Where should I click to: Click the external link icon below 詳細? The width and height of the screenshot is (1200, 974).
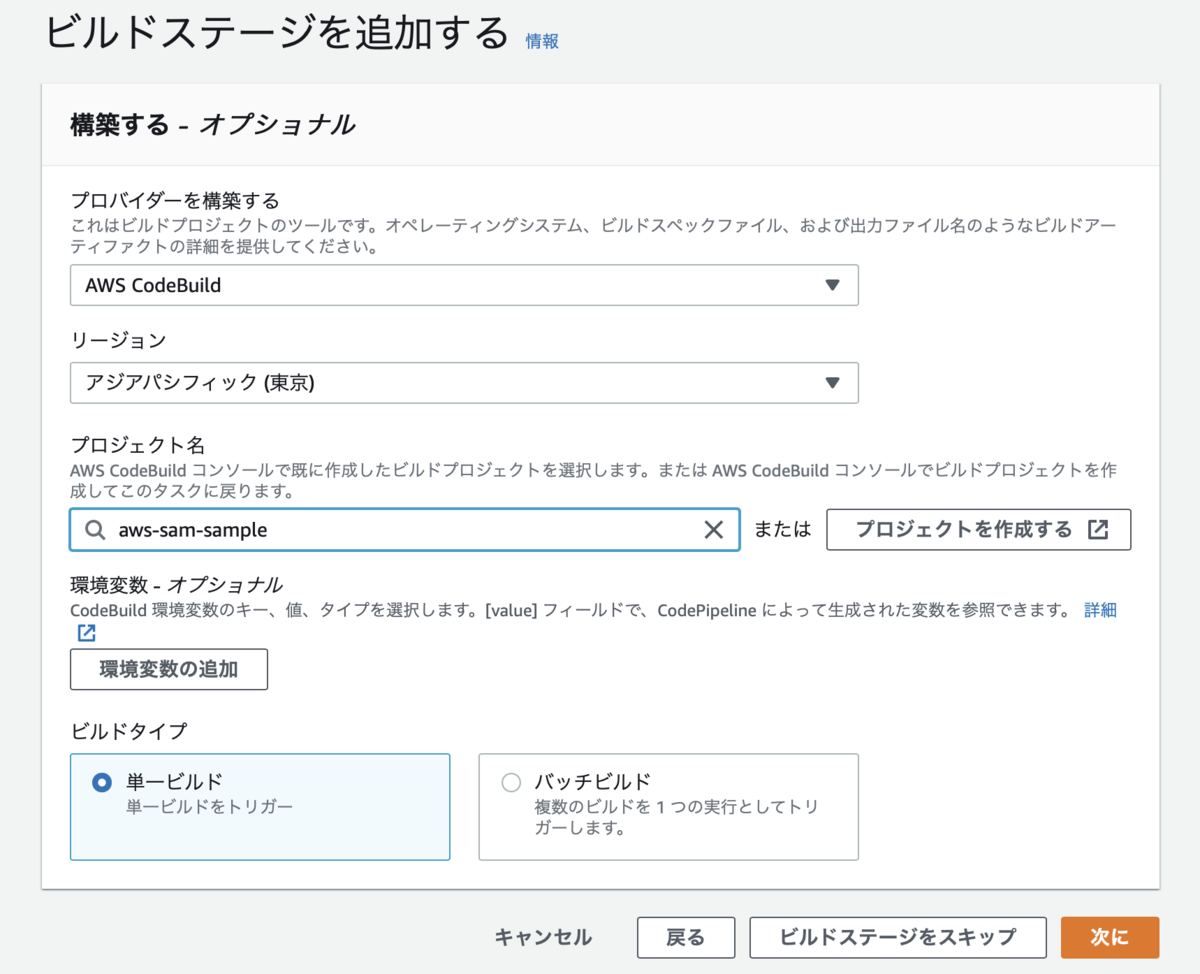(x=86, y=632)
